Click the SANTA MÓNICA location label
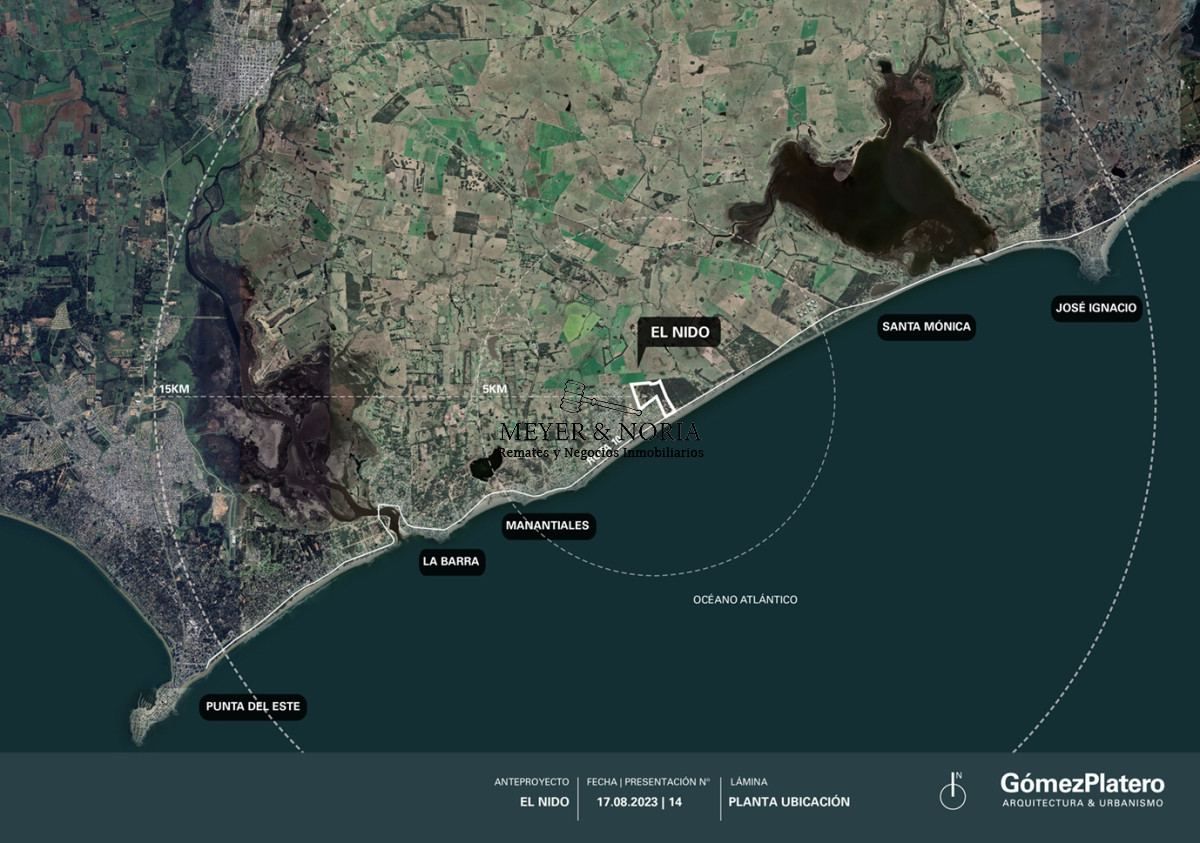This screenshot has height=843, width=1200. [x=926, y=326]
